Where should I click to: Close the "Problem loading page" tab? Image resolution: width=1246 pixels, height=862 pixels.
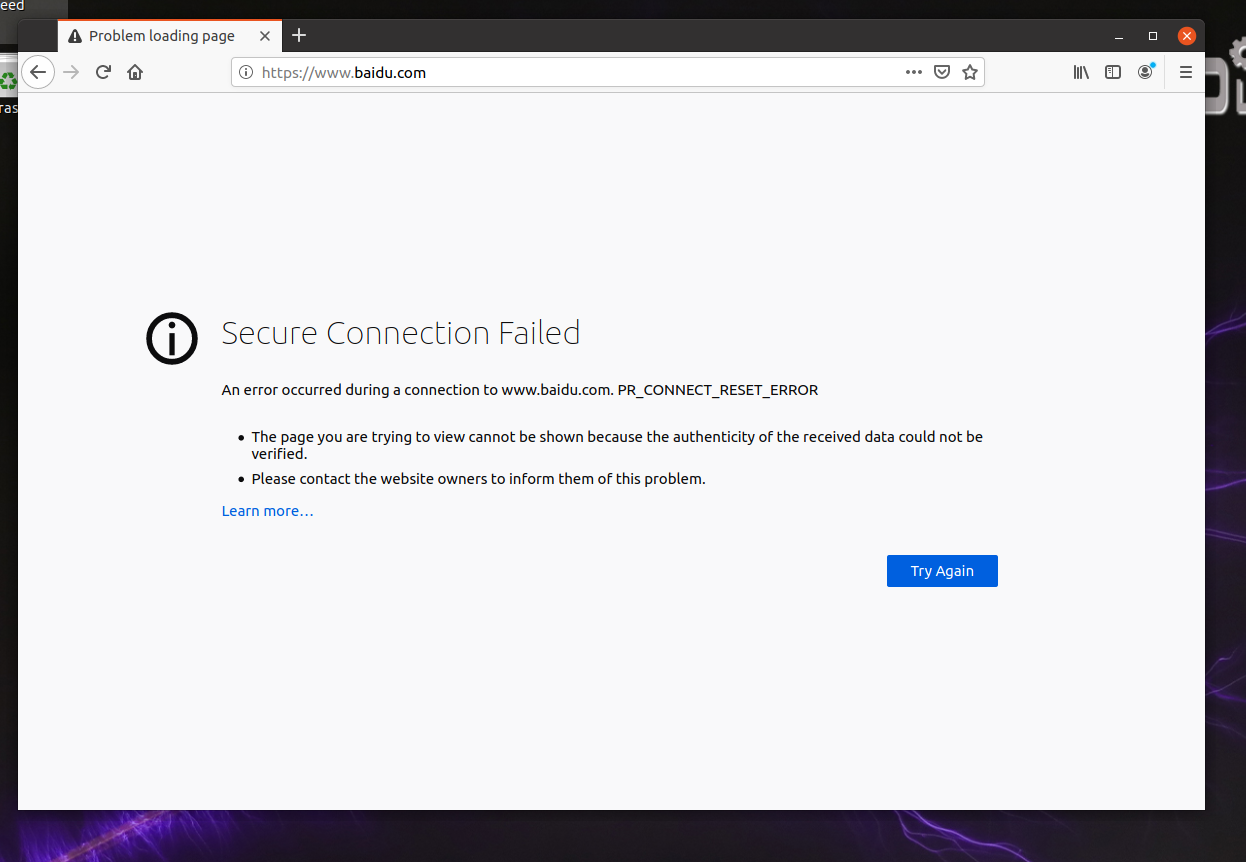click(x=265, y=36)
